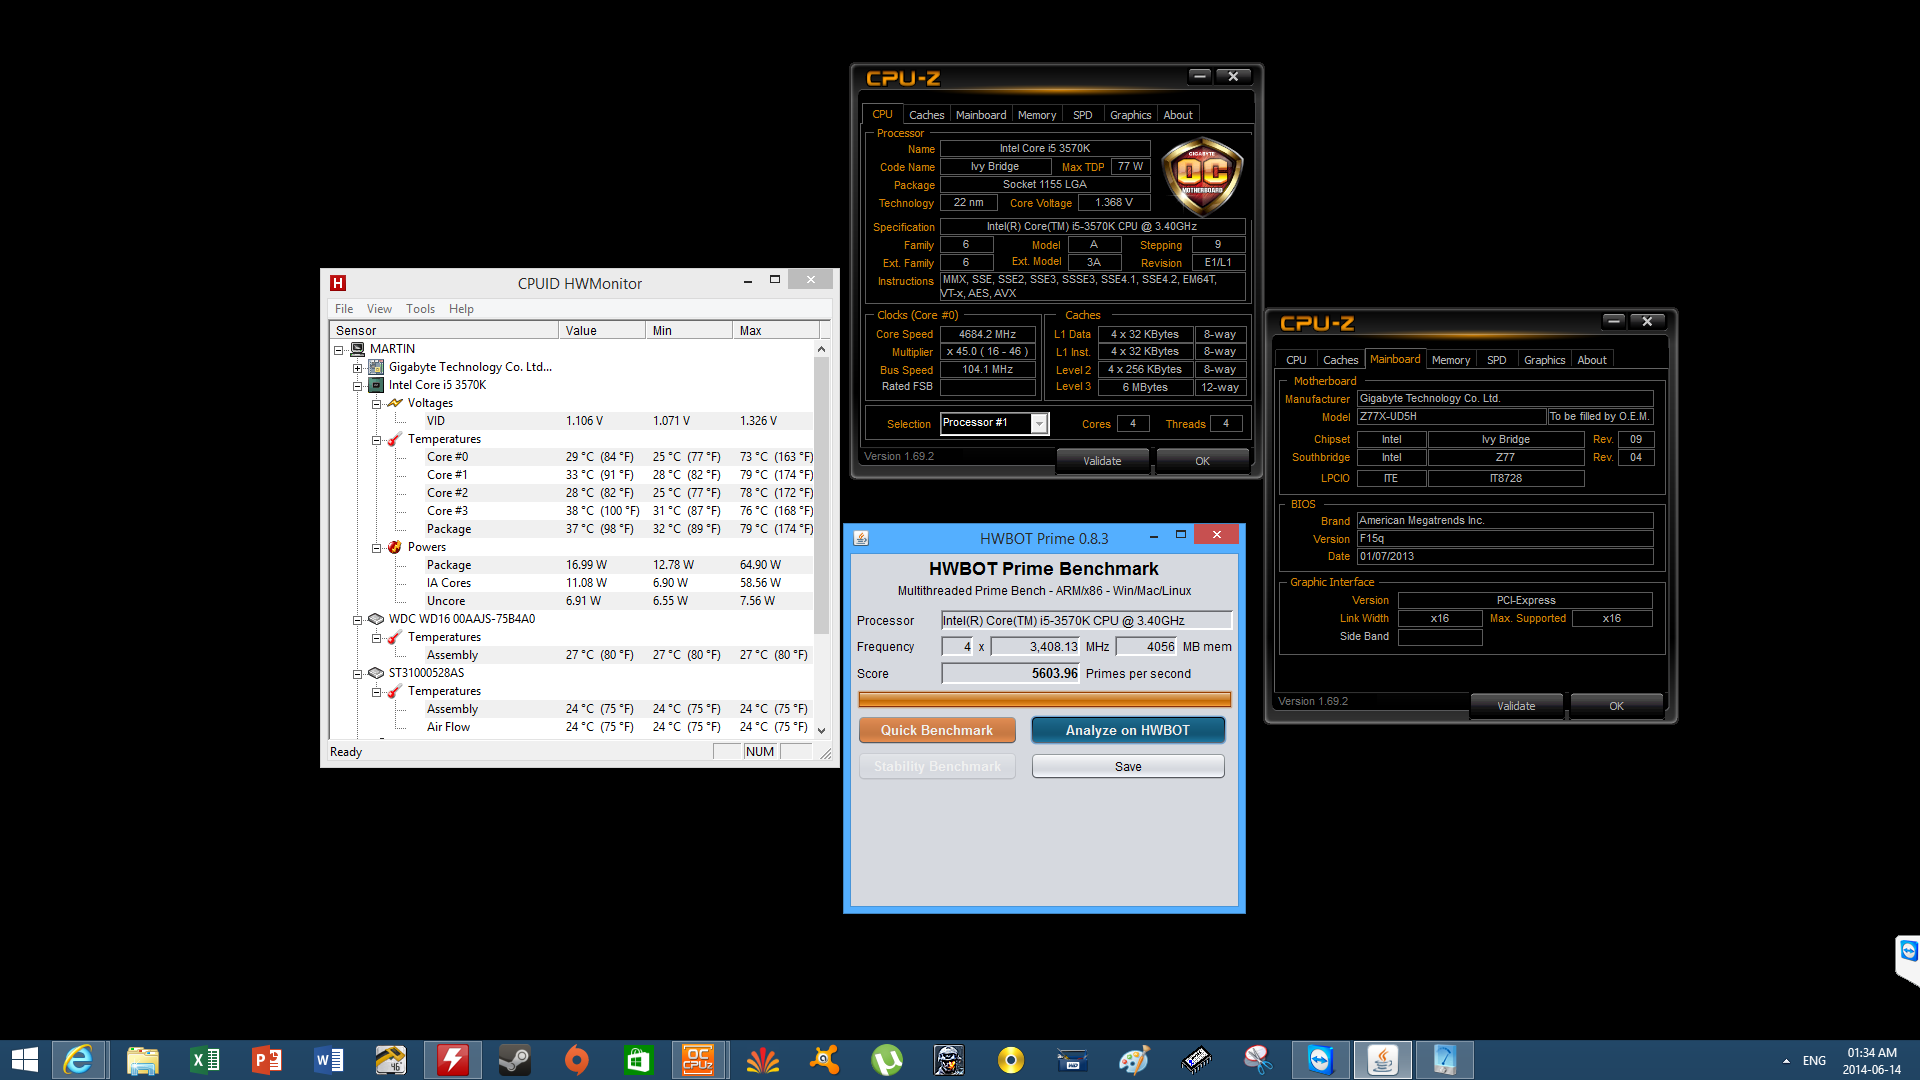Click Validate in the CPU tab CPU-Z window
Image resolution: width=1920 pixels, height=1080 pixels.
(x=1102, y=461)
